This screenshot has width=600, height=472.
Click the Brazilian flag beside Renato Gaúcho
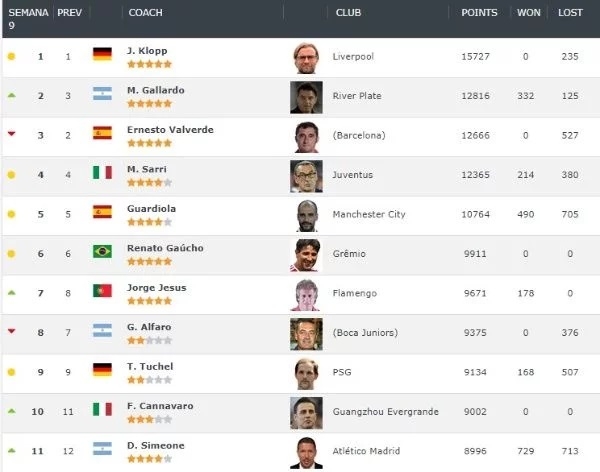point(102,253)
